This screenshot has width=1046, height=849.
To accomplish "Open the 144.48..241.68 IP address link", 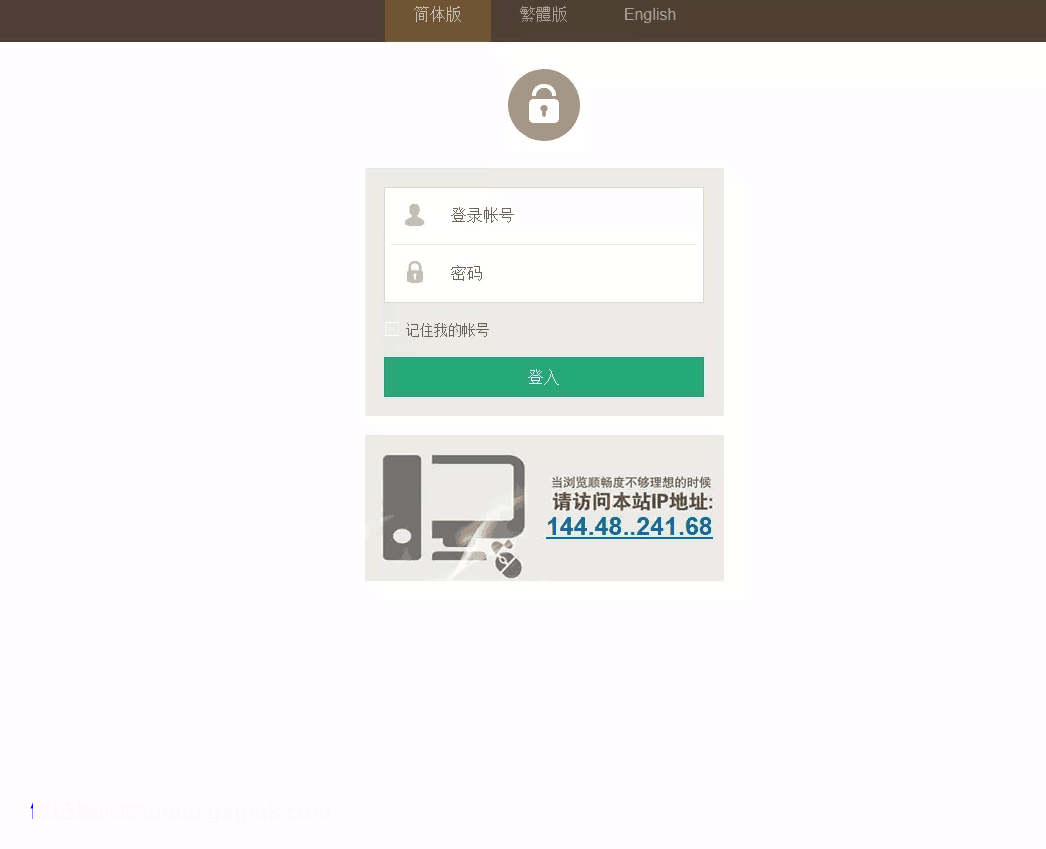I will click(629, 526).
